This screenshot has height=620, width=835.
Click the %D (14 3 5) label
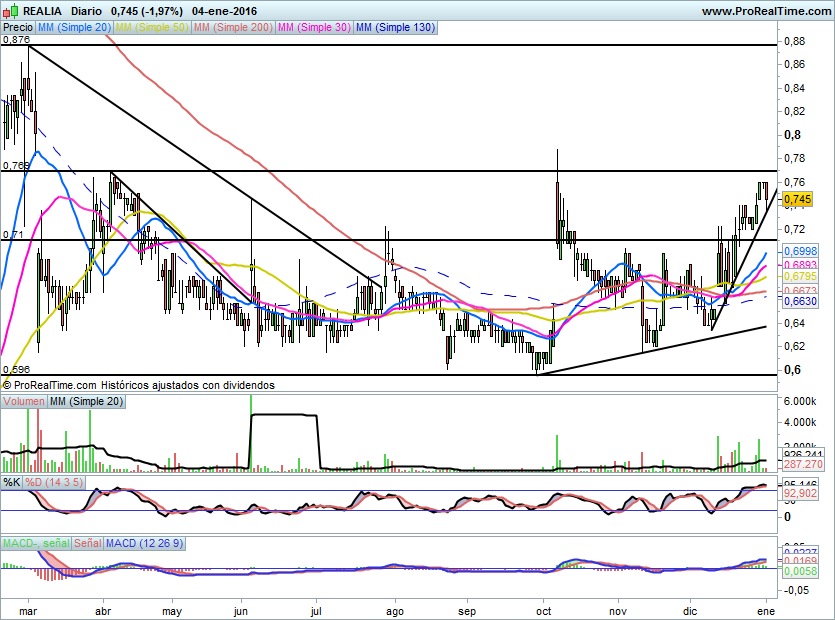(x=55, y=482)
